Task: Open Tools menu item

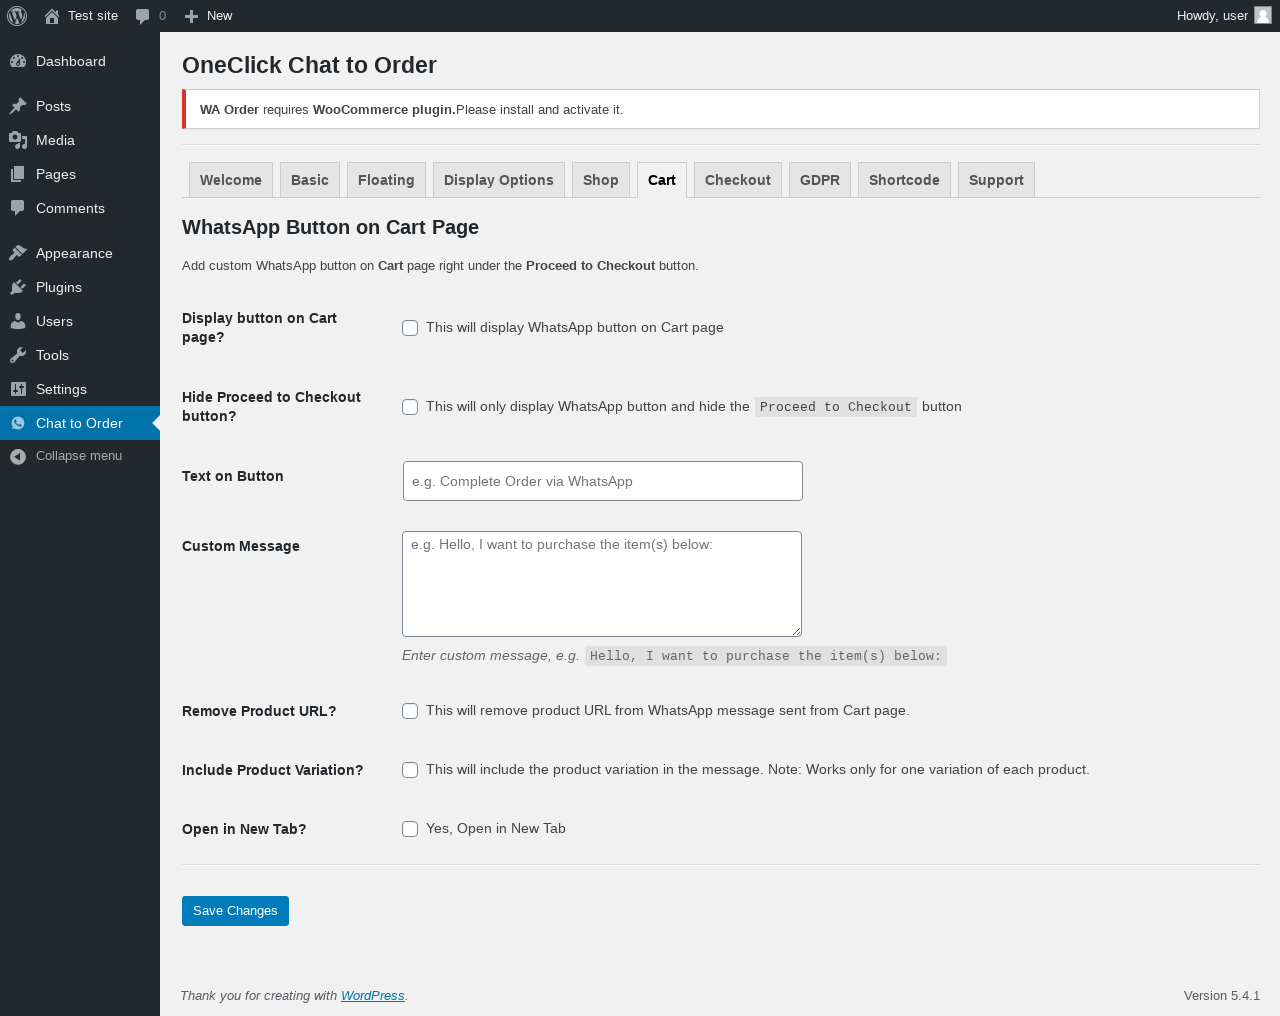Action: [80, 355]
